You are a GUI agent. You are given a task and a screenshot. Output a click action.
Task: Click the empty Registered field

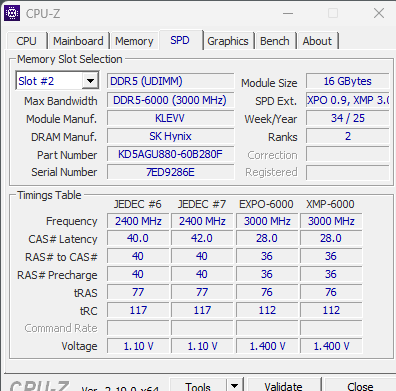coord(348,172)
